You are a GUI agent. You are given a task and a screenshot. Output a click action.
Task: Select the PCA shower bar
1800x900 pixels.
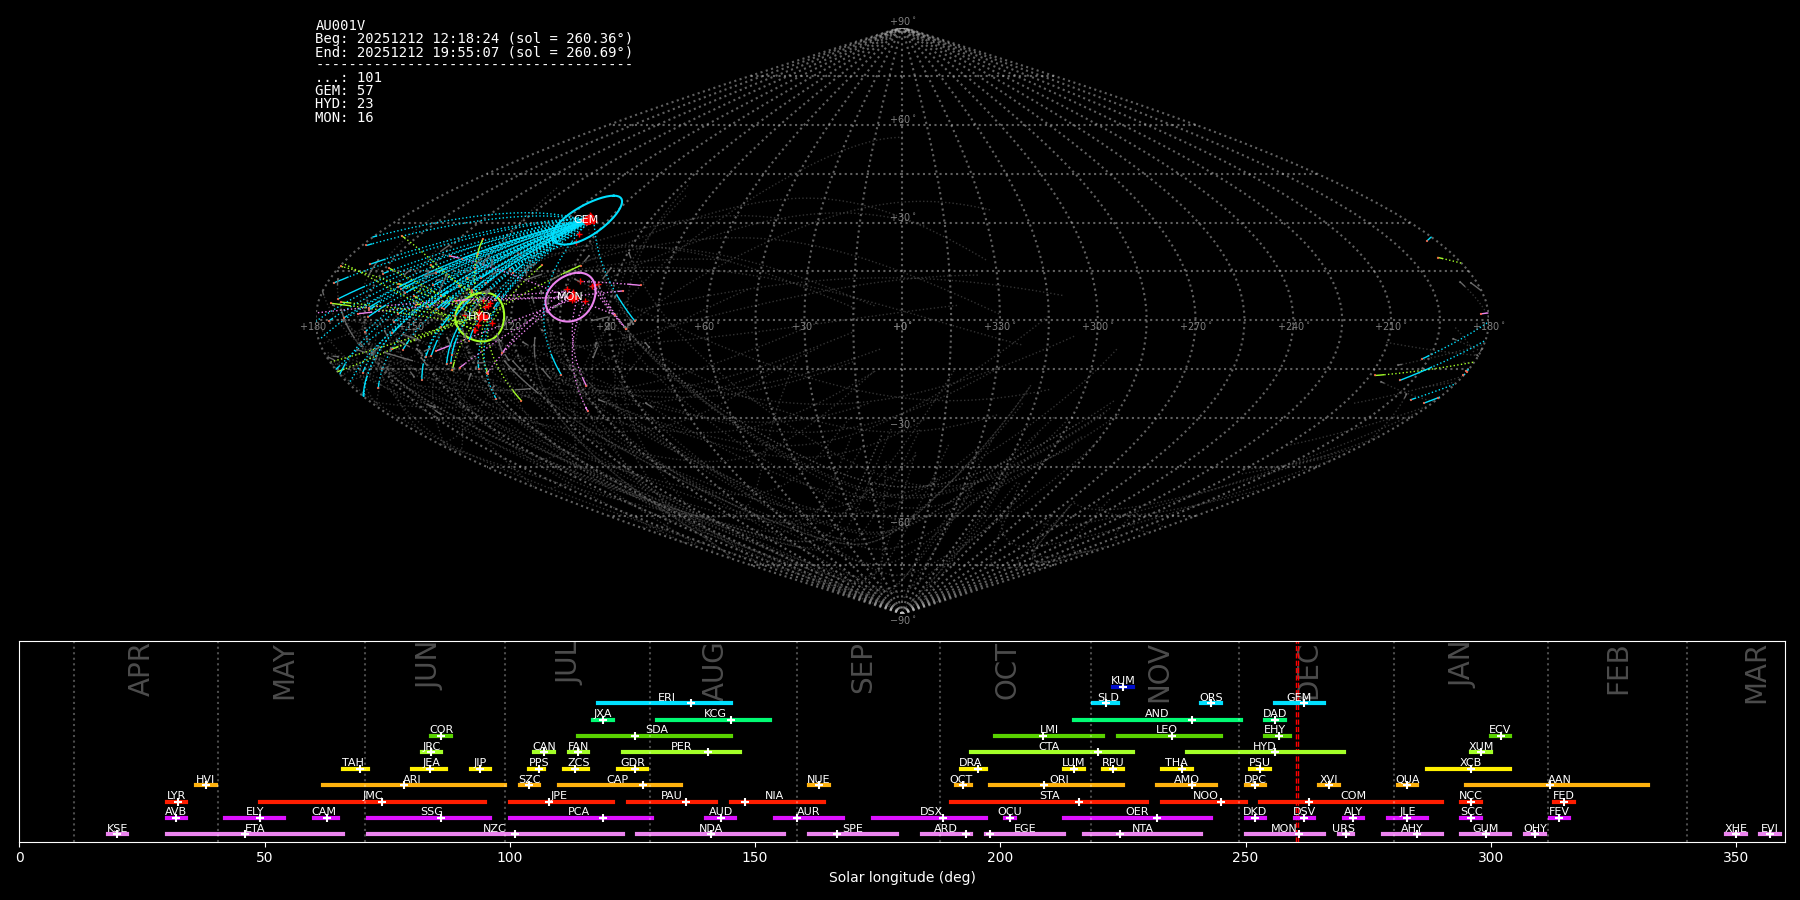(580, 818)
